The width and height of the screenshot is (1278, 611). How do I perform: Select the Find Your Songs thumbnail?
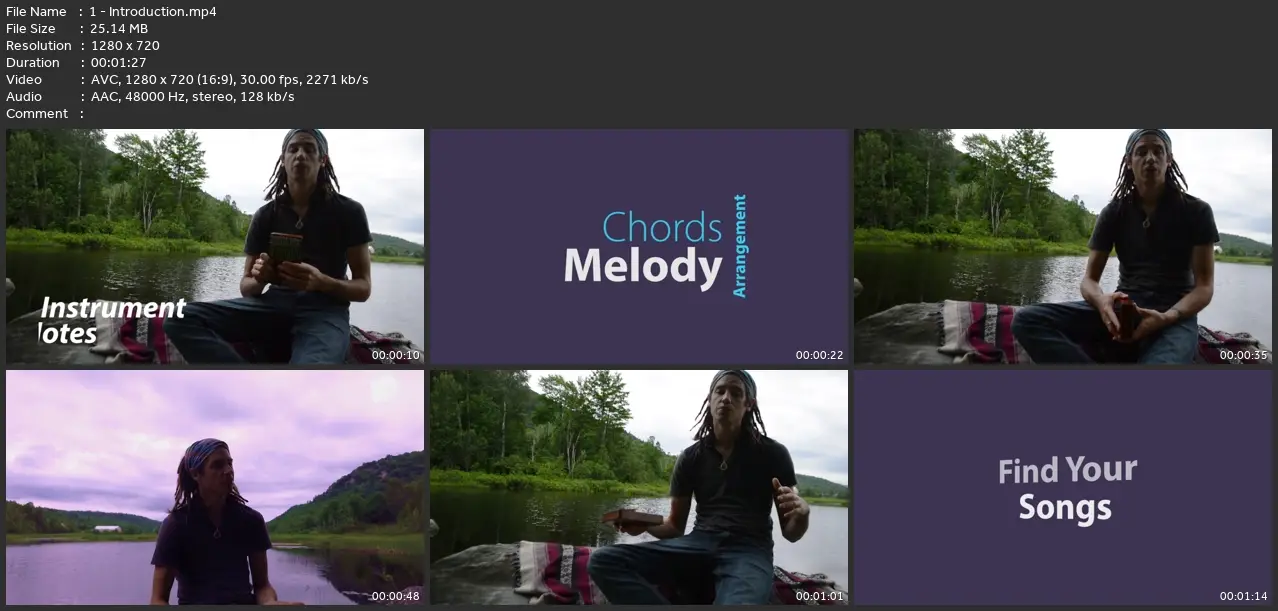tap(1063, 488)
